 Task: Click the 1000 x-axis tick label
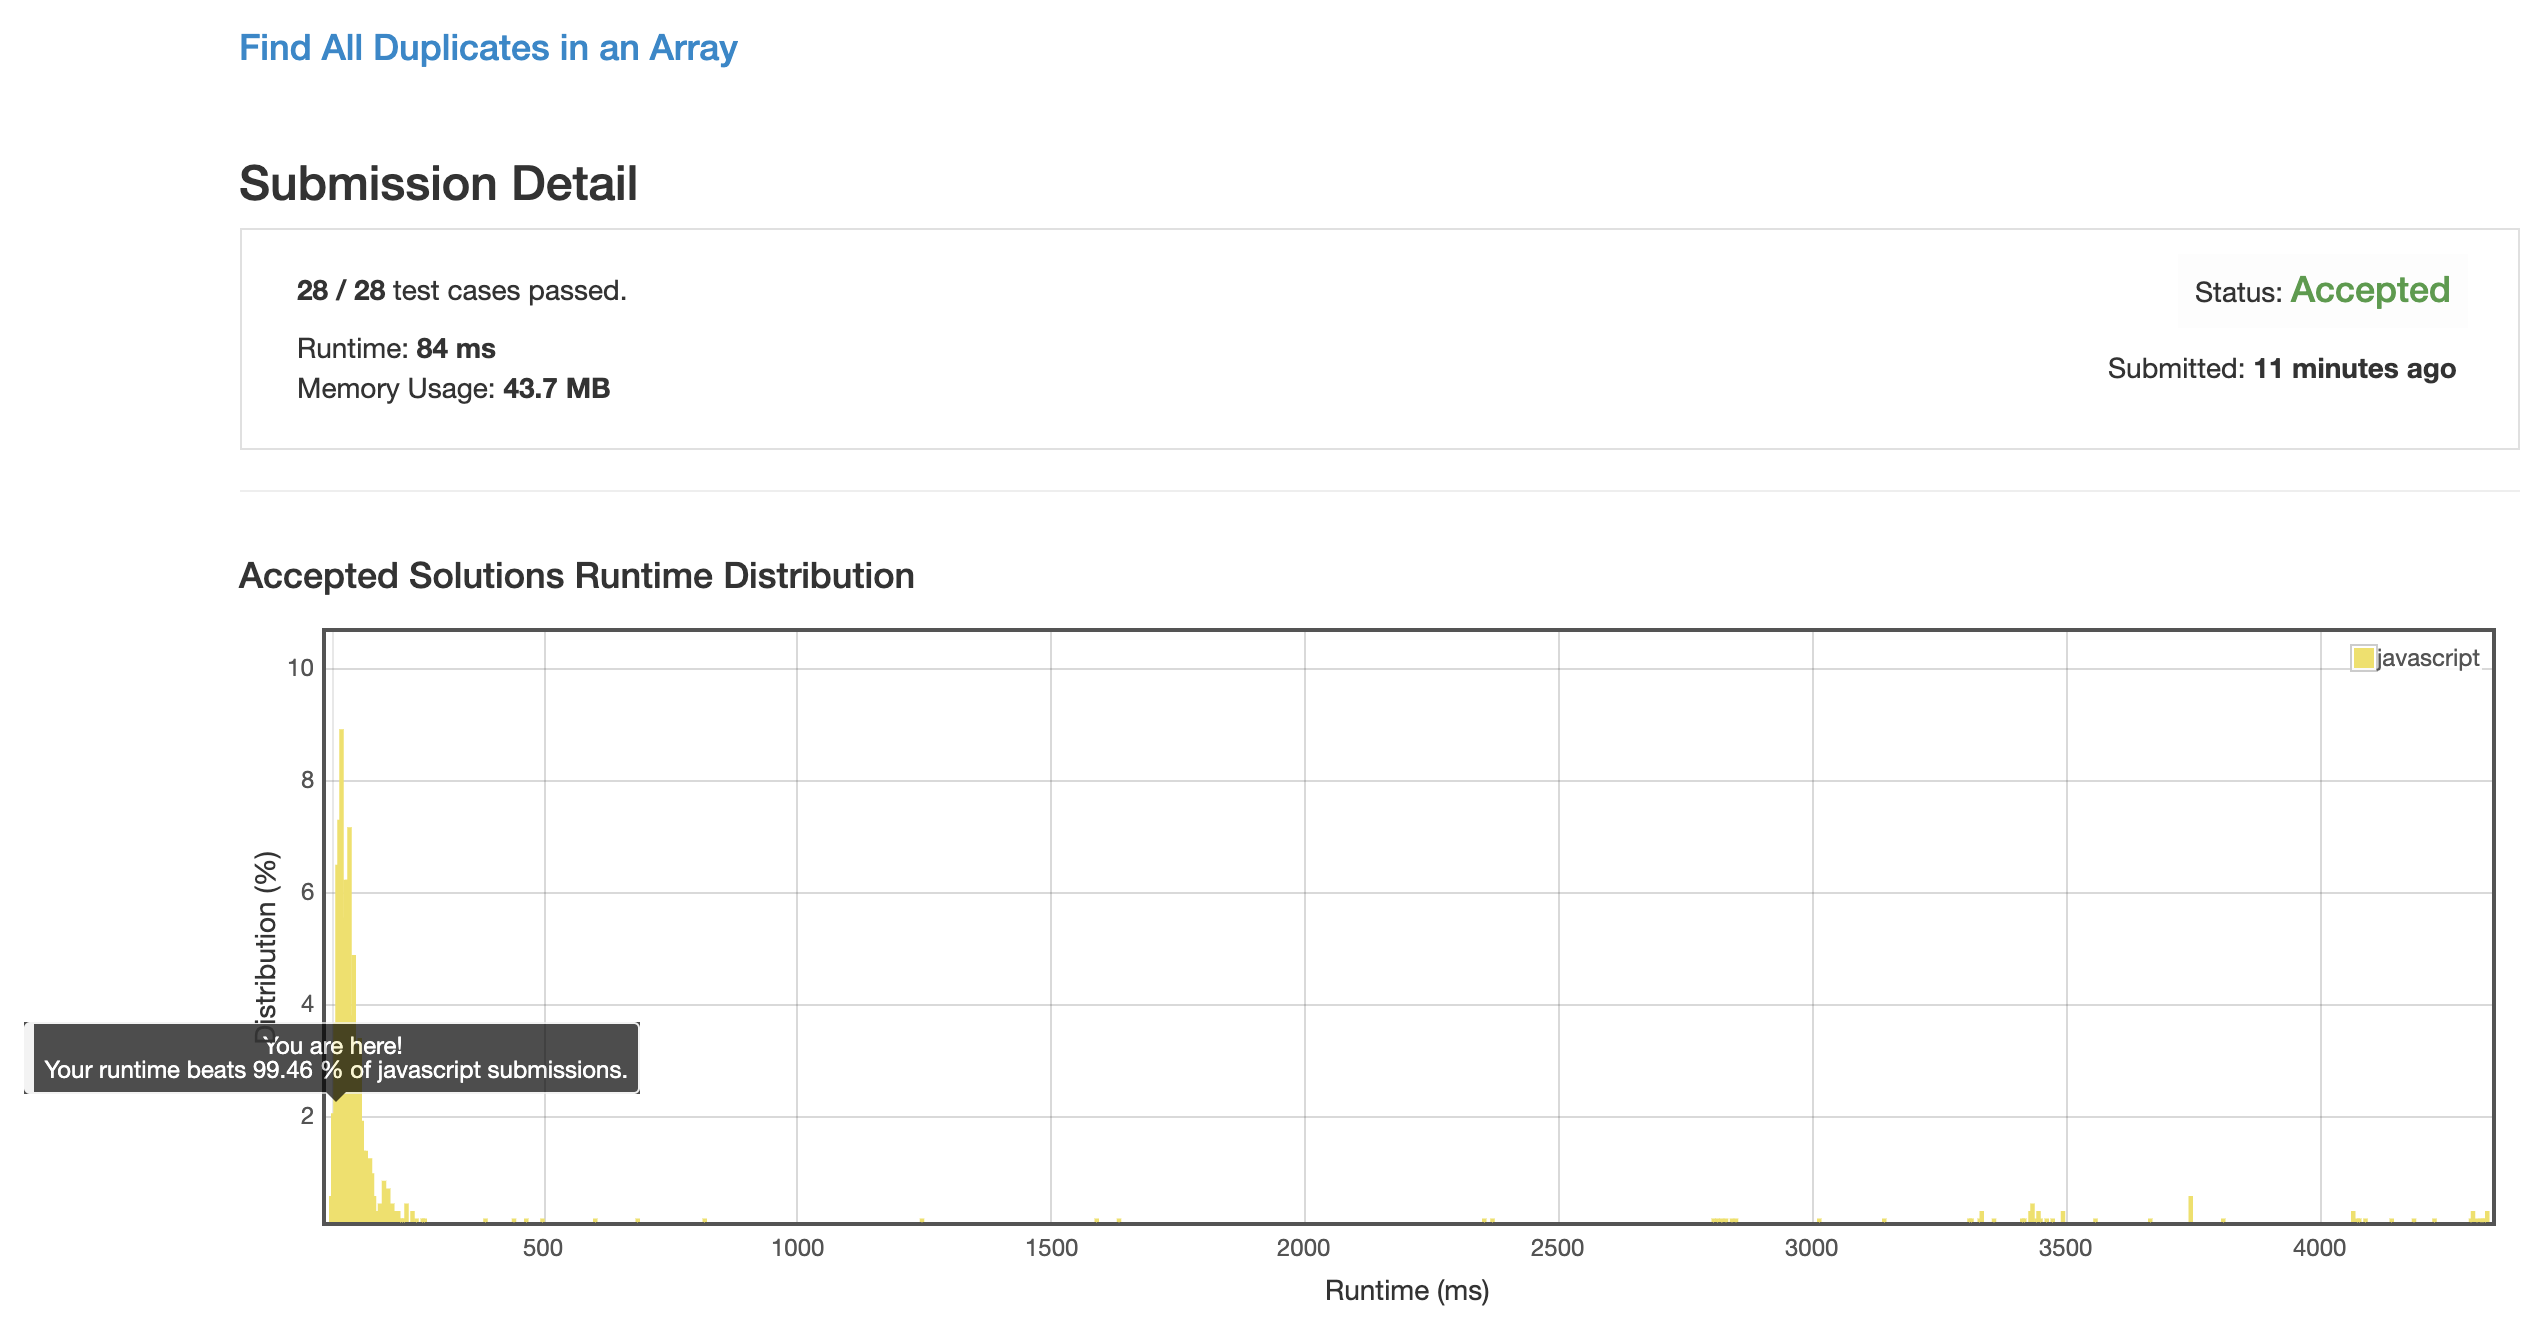797,1248
